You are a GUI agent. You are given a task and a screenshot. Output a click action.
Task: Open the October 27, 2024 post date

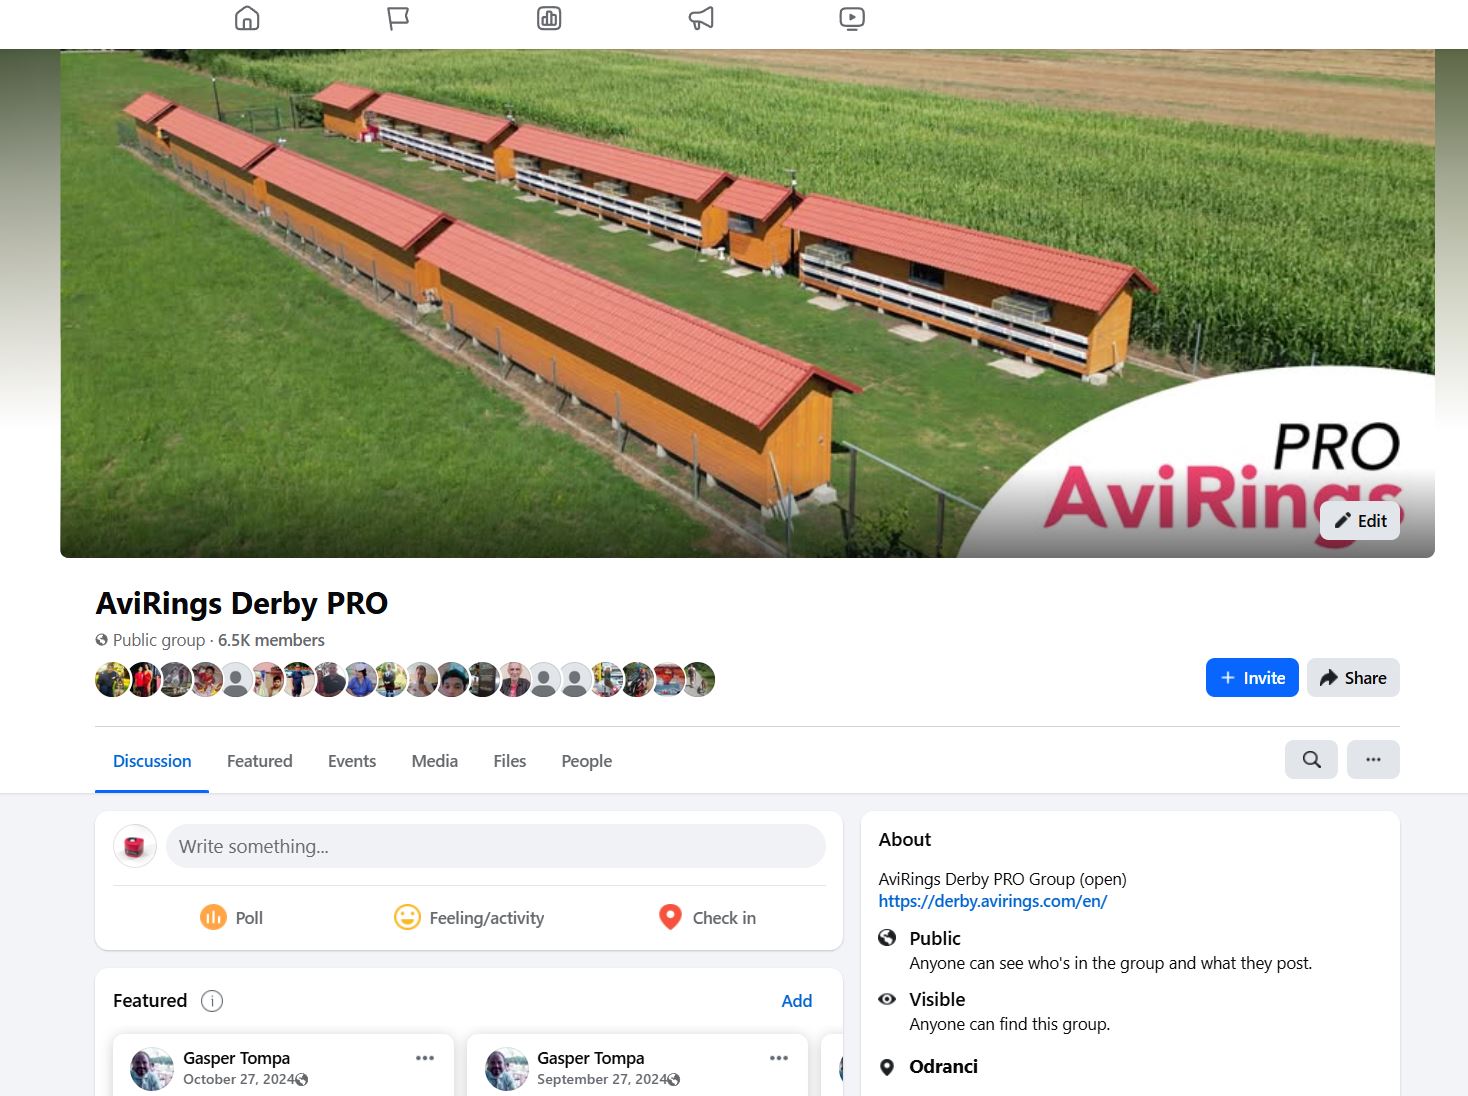pos(239,1079)
